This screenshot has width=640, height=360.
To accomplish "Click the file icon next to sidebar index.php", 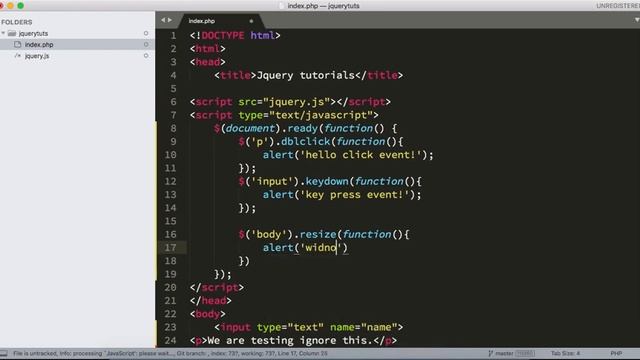I will 18,44.
